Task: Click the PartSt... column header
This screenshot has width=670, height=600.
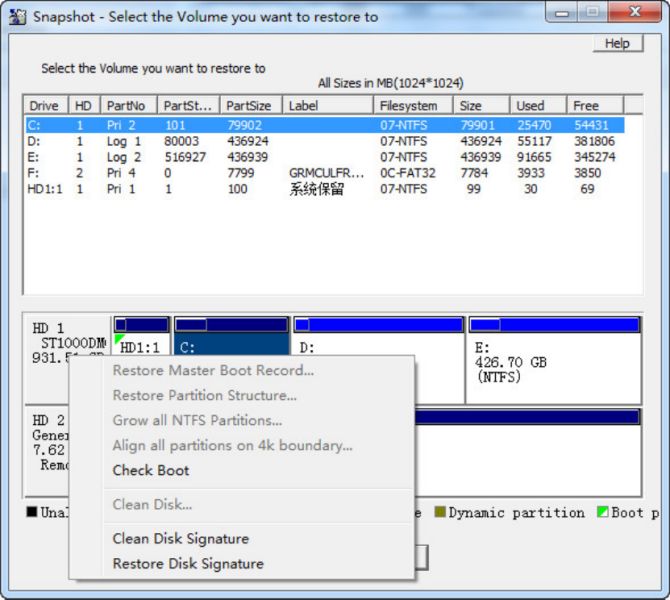Action: [188, 105]
